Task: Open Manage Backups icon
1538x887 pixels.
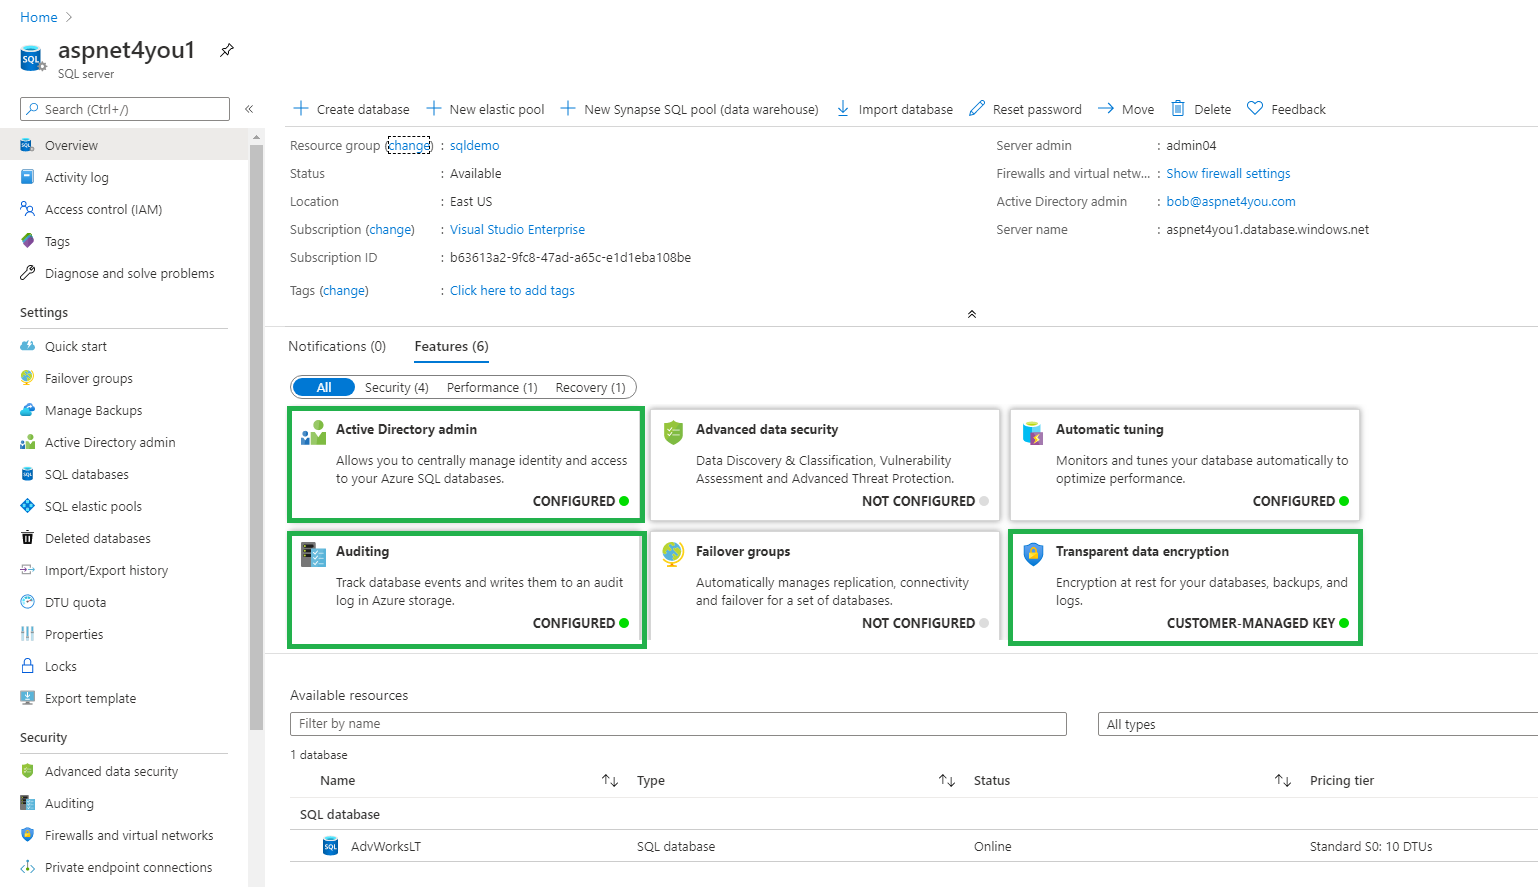Action: (x=27, y=410)
